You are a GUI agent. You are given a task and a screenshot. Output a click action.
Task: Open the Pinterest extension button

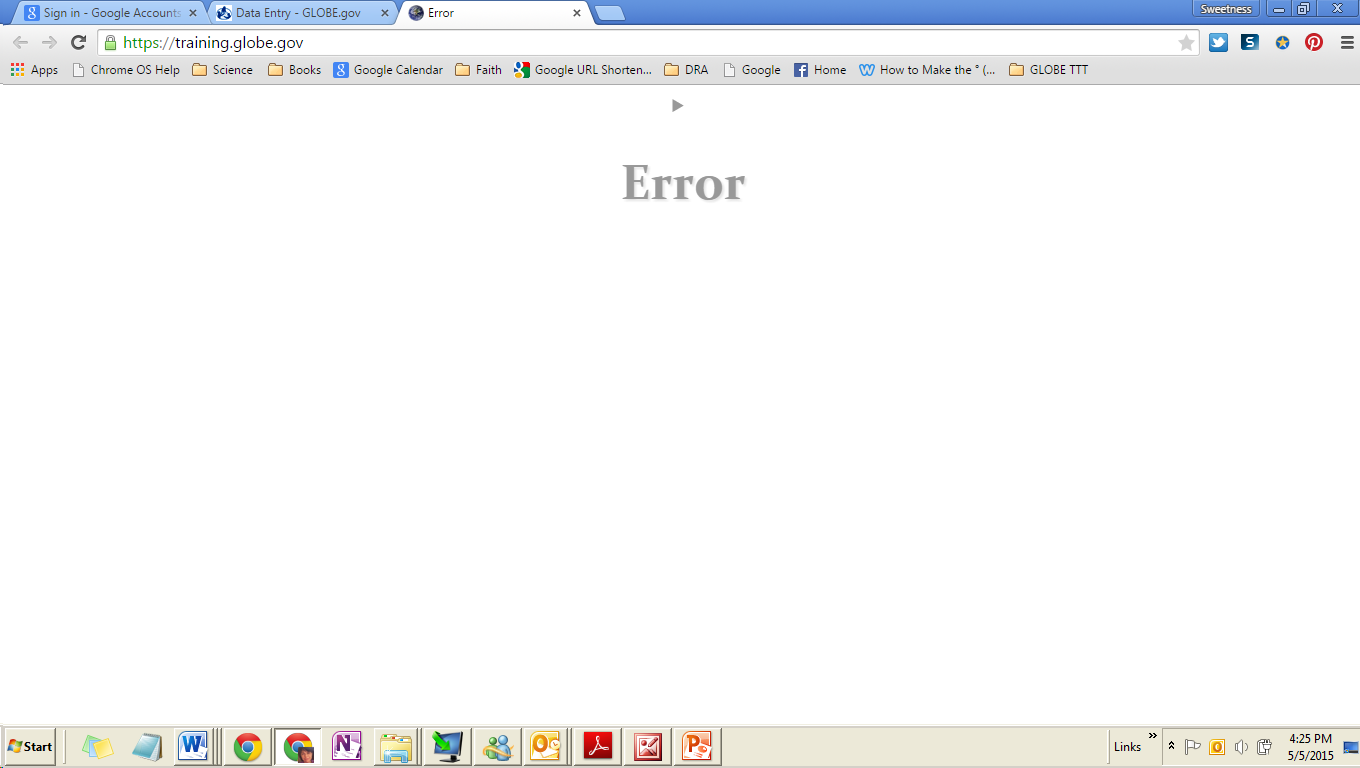pyautogui.click(x=1314, y=42)
